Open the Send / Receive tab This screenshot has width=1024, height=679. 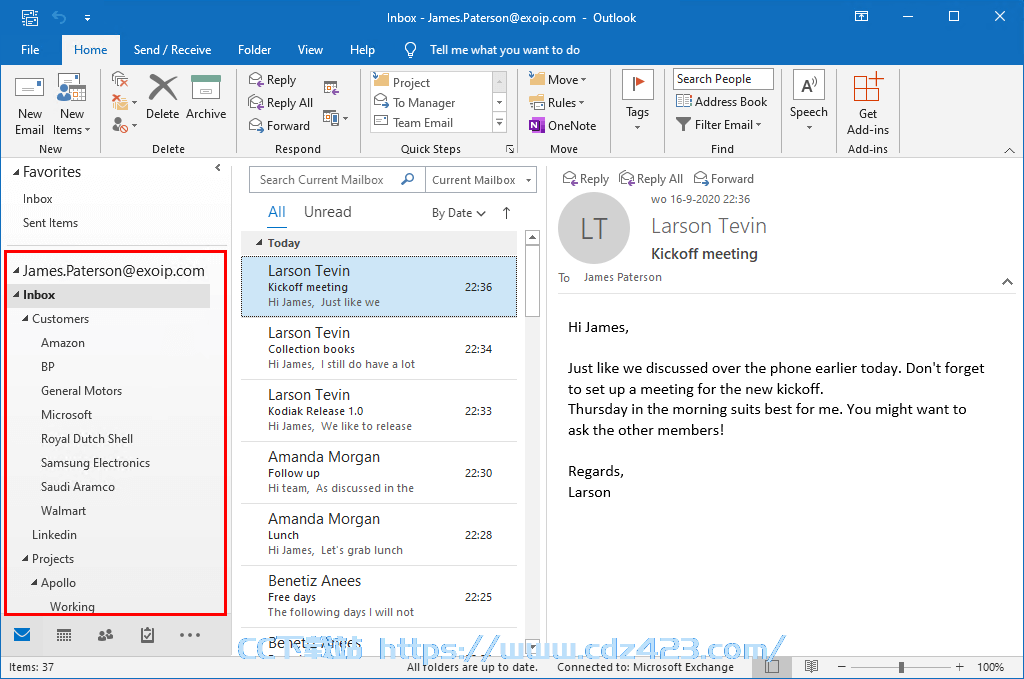[x=172, y=50]
